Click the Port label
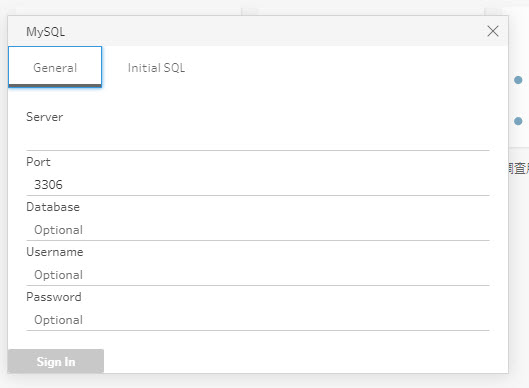The width and height of the screenshot is (529, 388). 38,162
